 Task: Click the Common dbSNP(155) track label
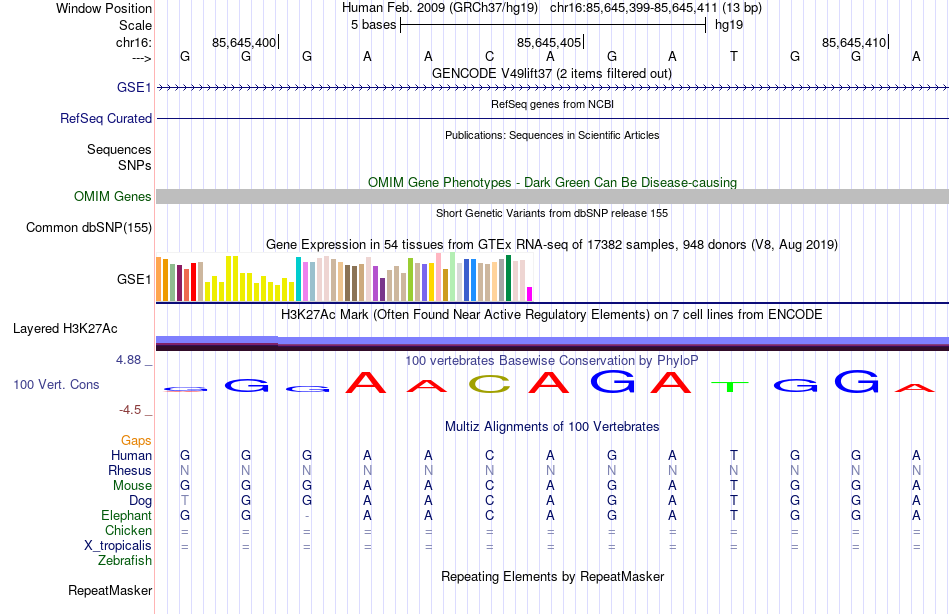(x=89, y=227)
